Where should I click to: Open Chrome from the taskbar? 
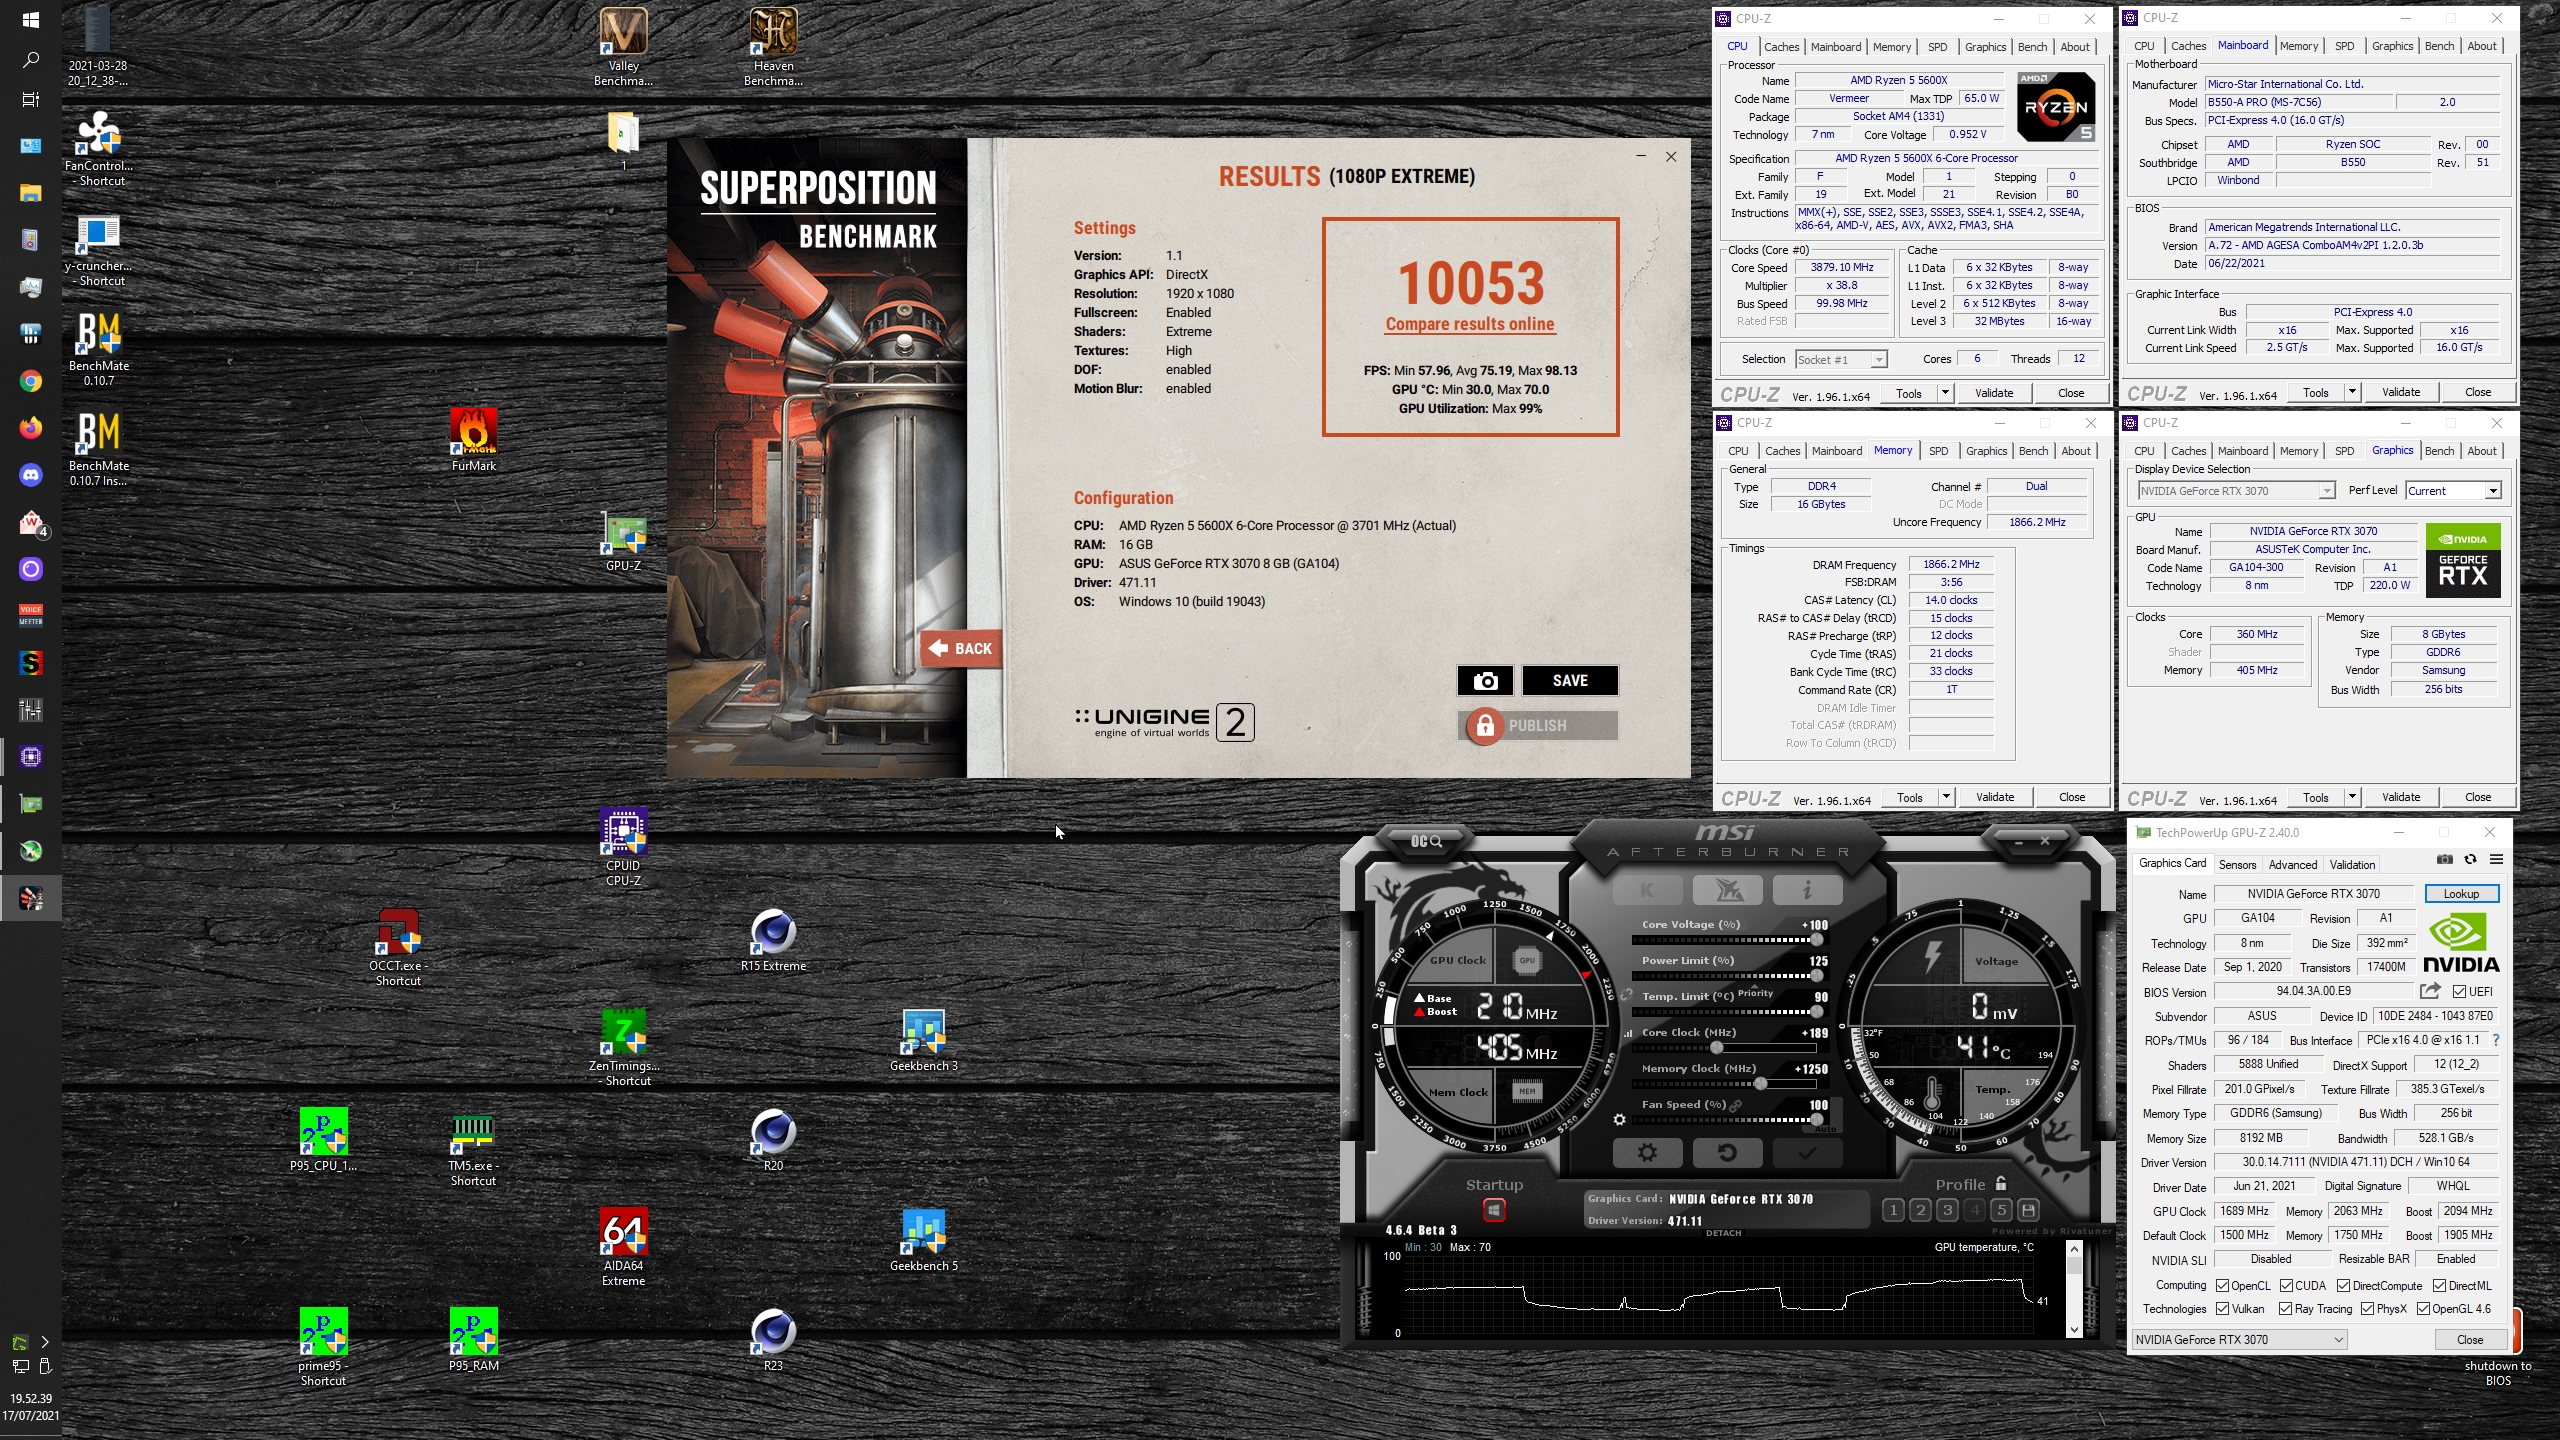click(31, 381)
